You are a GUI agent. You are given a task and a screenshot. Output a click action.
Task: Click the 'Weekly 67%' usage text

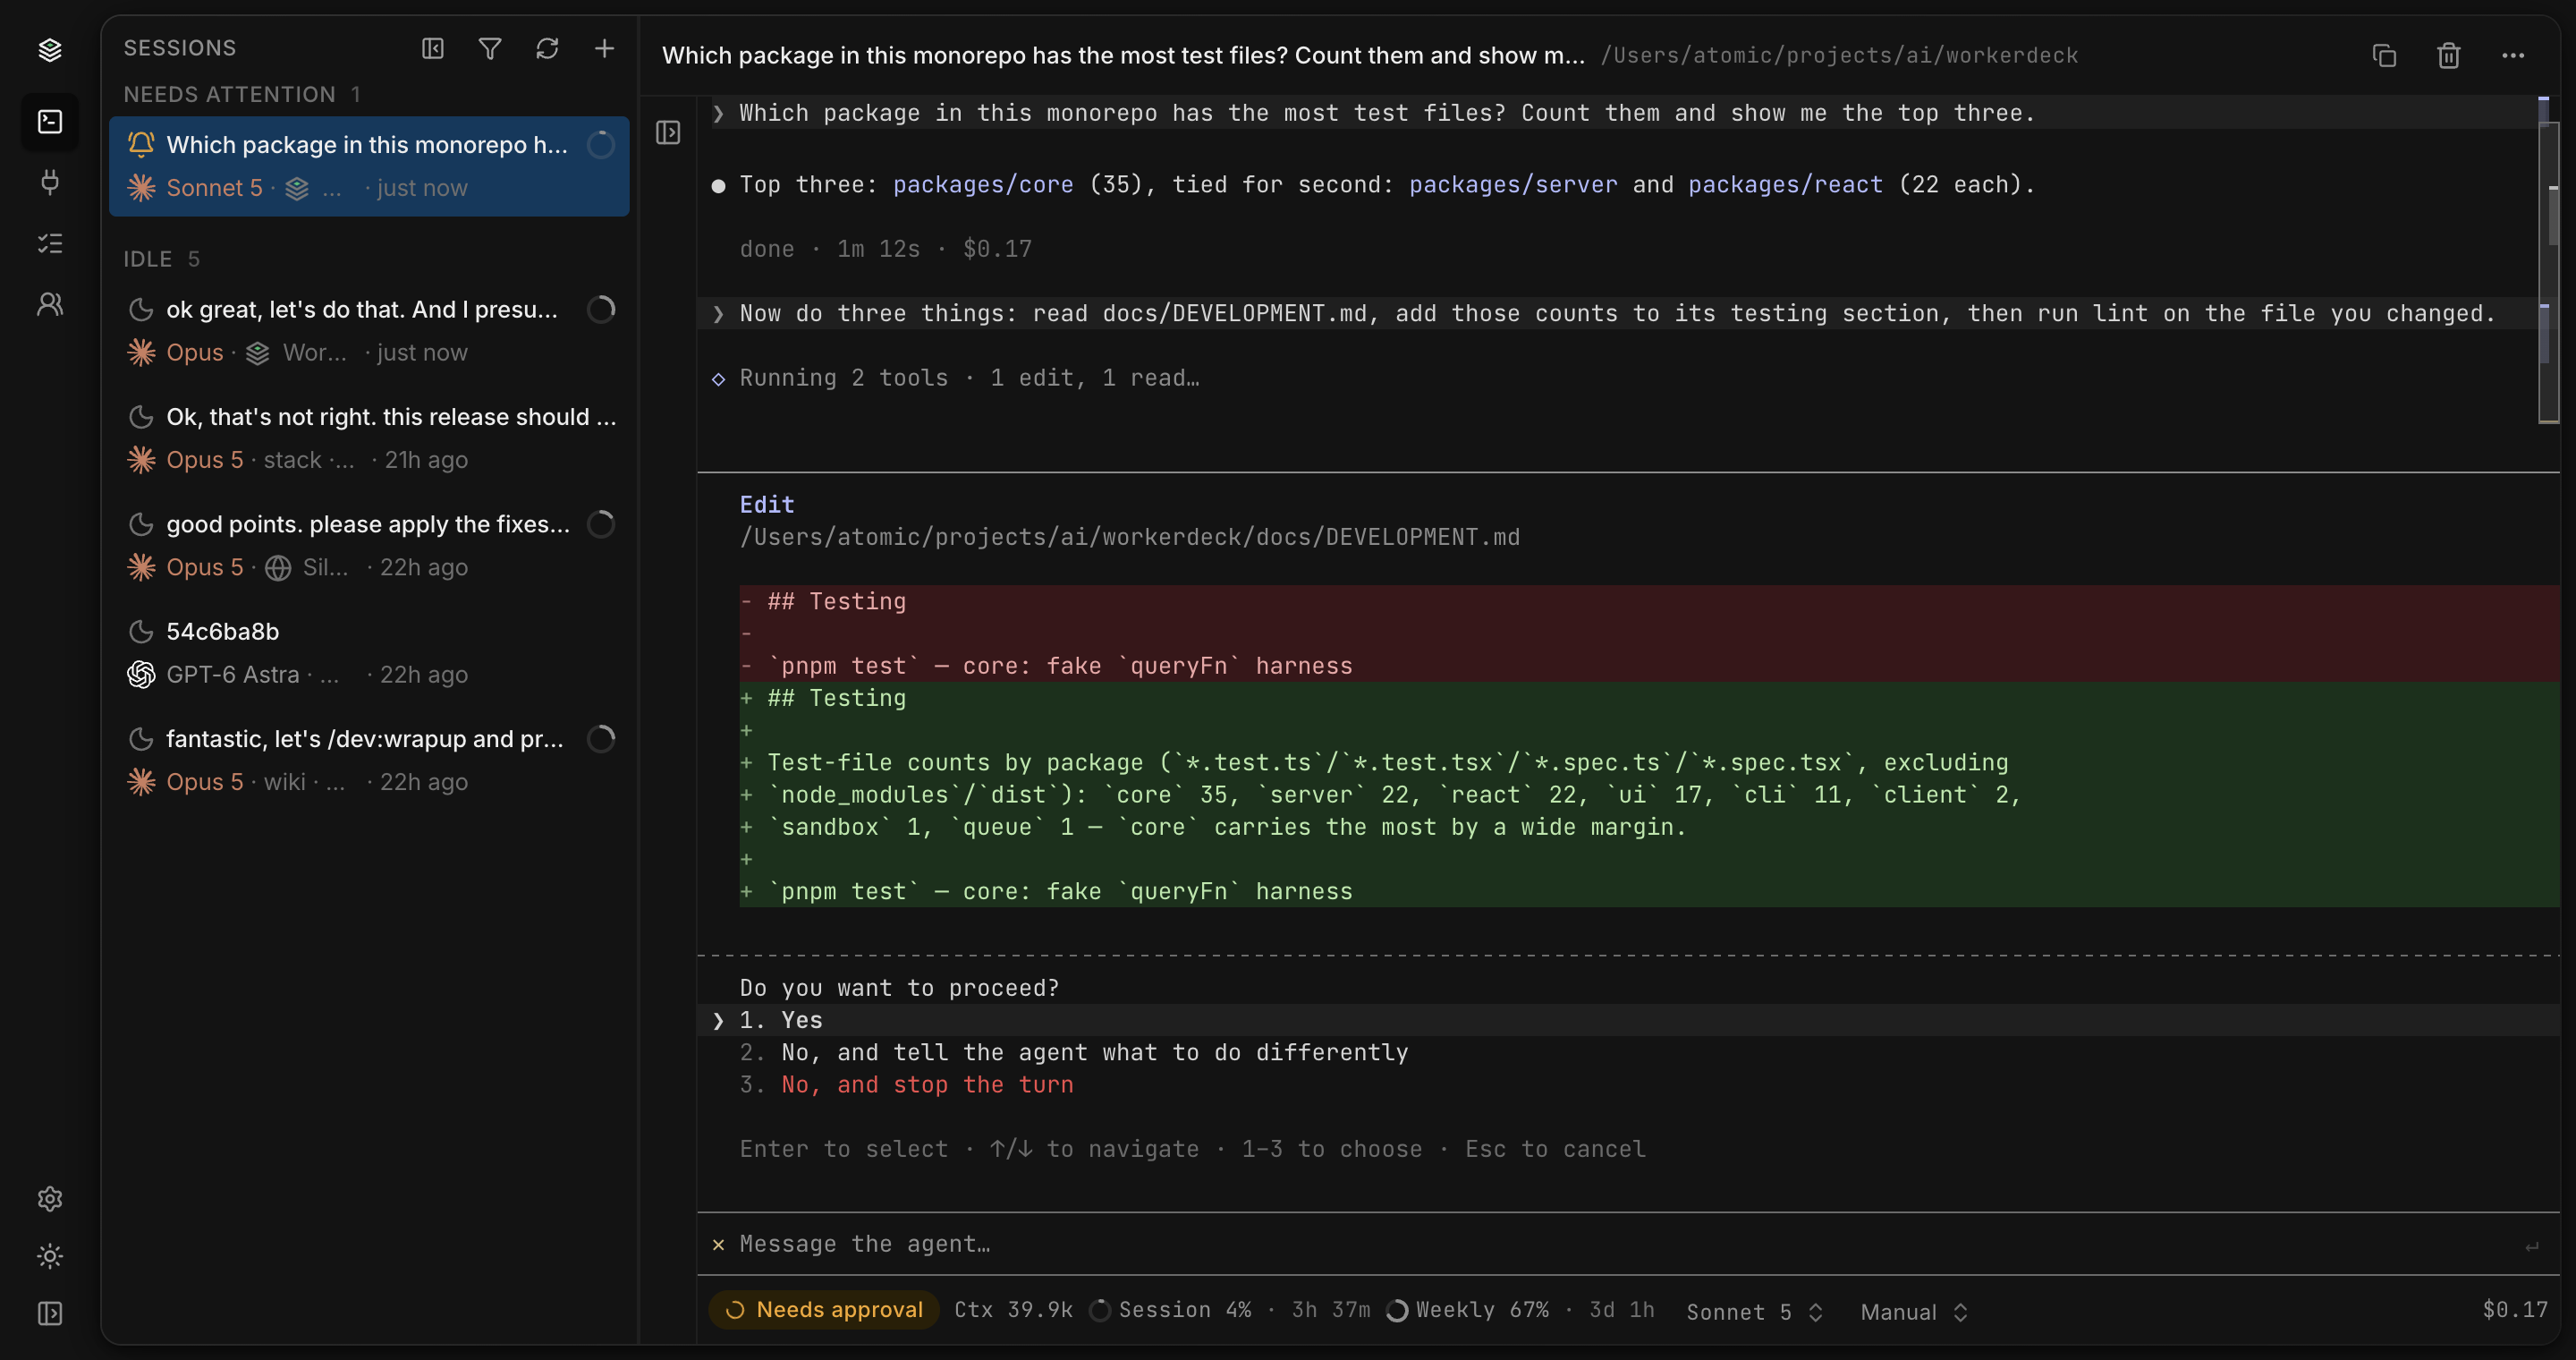[x=1482, y=1310]
